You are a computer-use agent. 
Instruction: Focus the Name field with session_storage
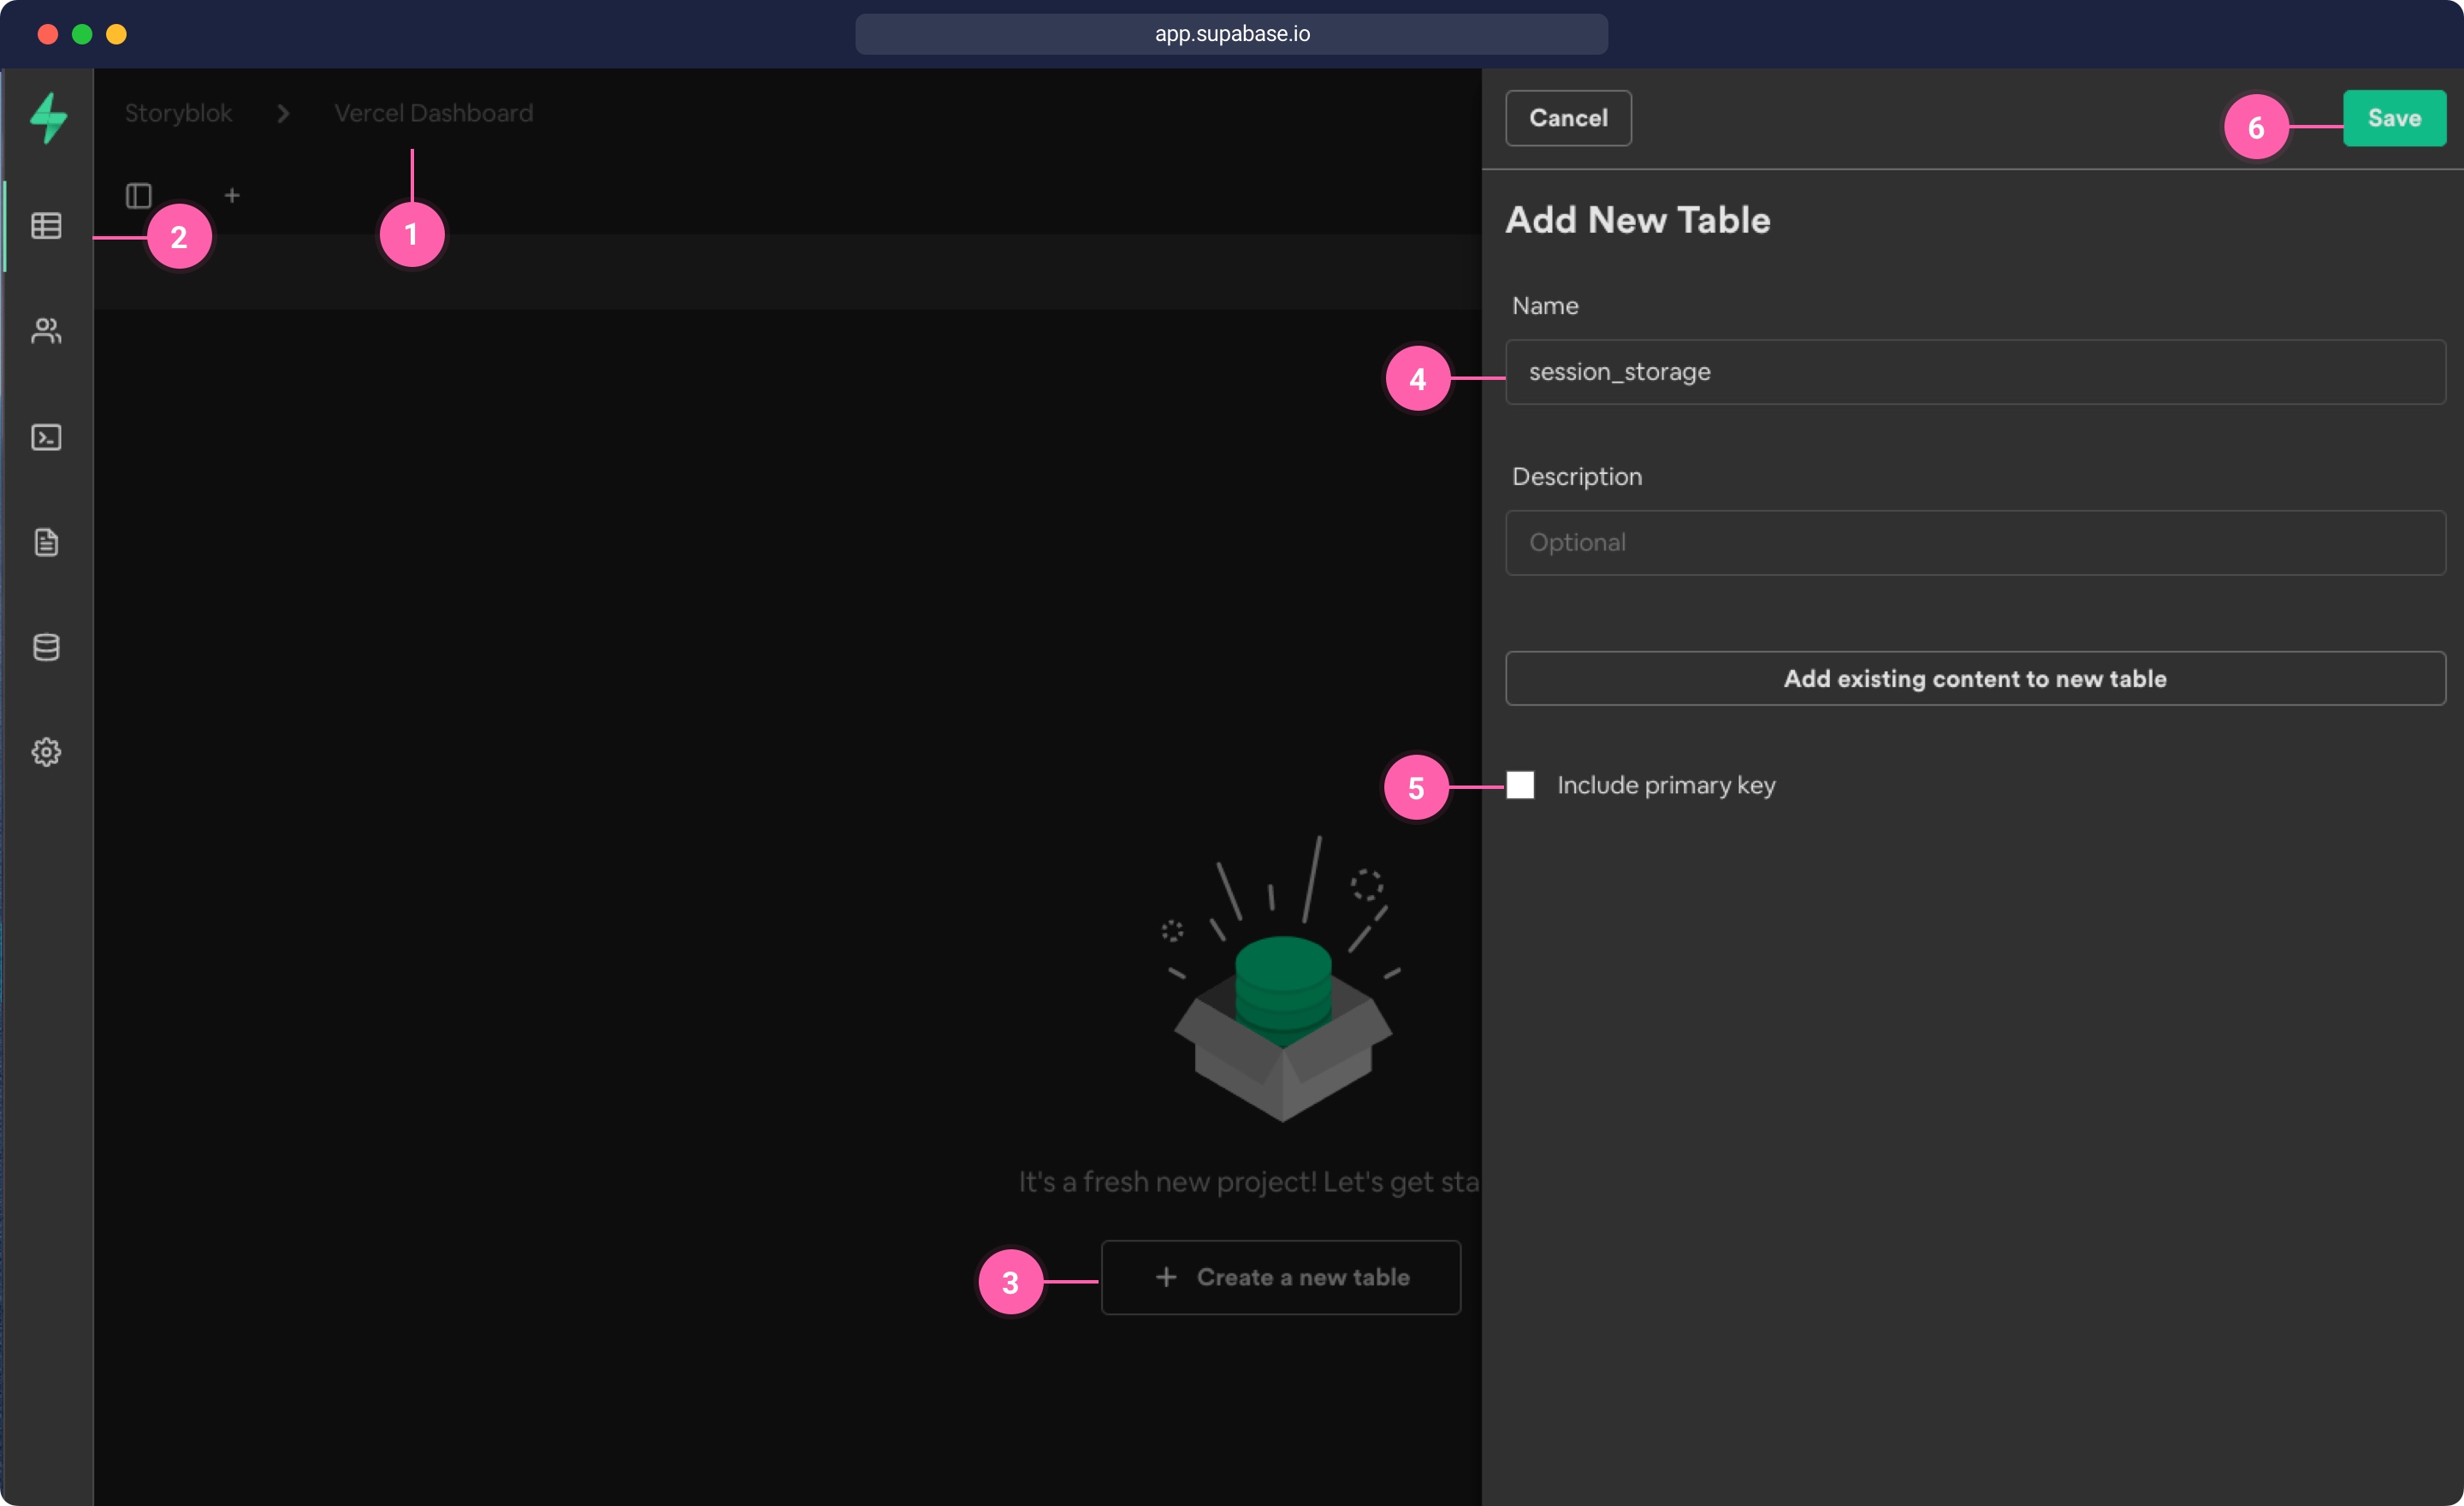tap(1975, 372)
